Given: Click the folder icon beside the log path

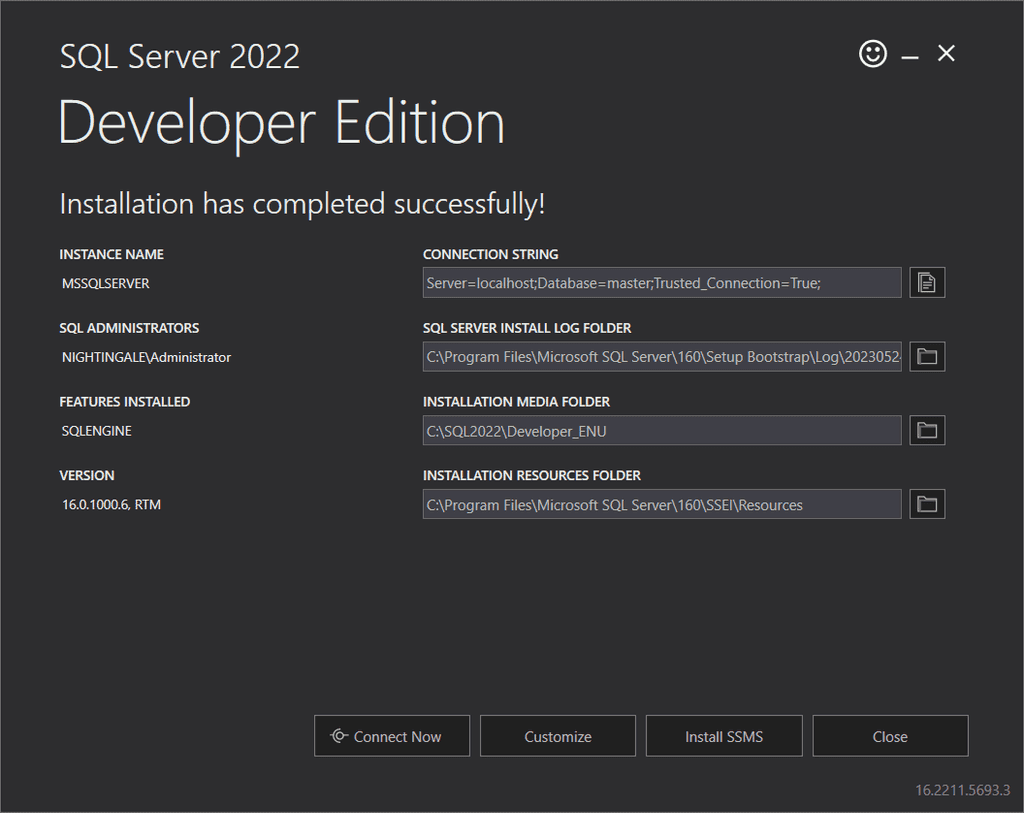Looking at the screenshot, I should [926, 356].
